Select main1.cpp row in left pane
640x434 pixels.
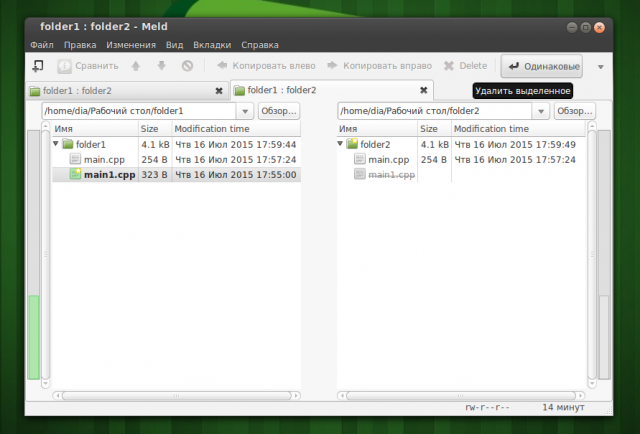(x=177, y=175)
